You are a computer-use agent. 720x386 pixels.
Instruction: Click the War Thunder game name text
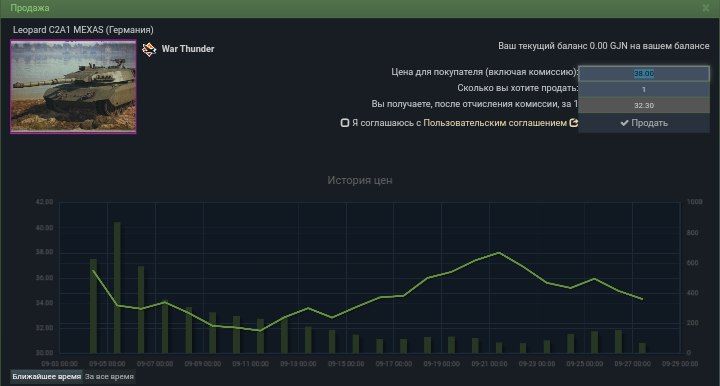tap(188, 49)
